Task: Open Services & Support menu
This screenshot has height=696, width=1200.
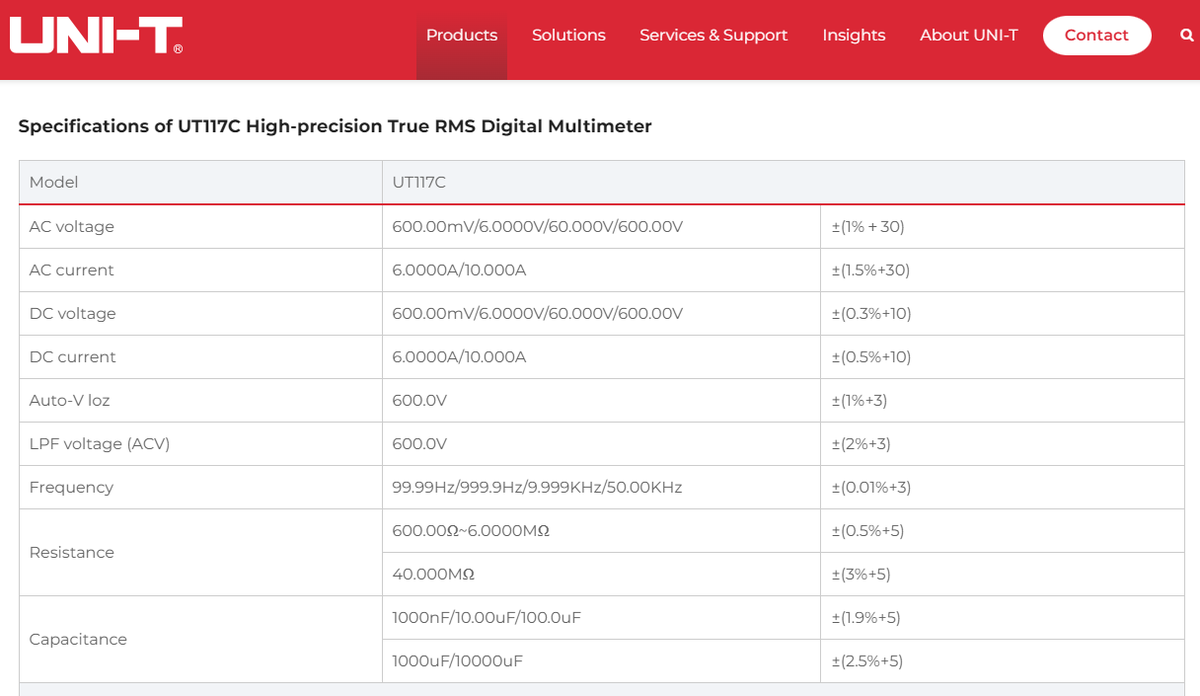Action: (x=714, y=35)
